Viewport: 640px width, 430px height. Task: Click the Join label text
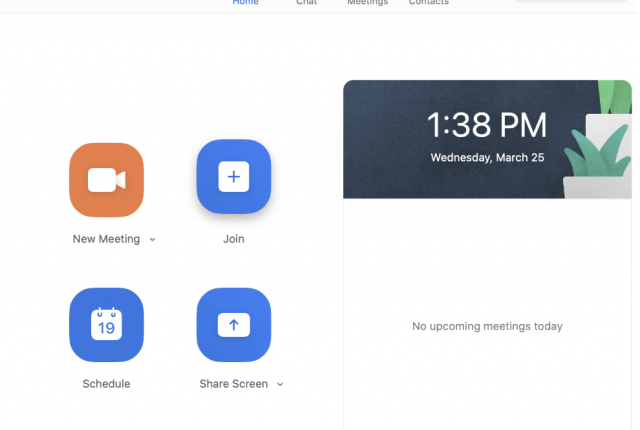[234, 239]
